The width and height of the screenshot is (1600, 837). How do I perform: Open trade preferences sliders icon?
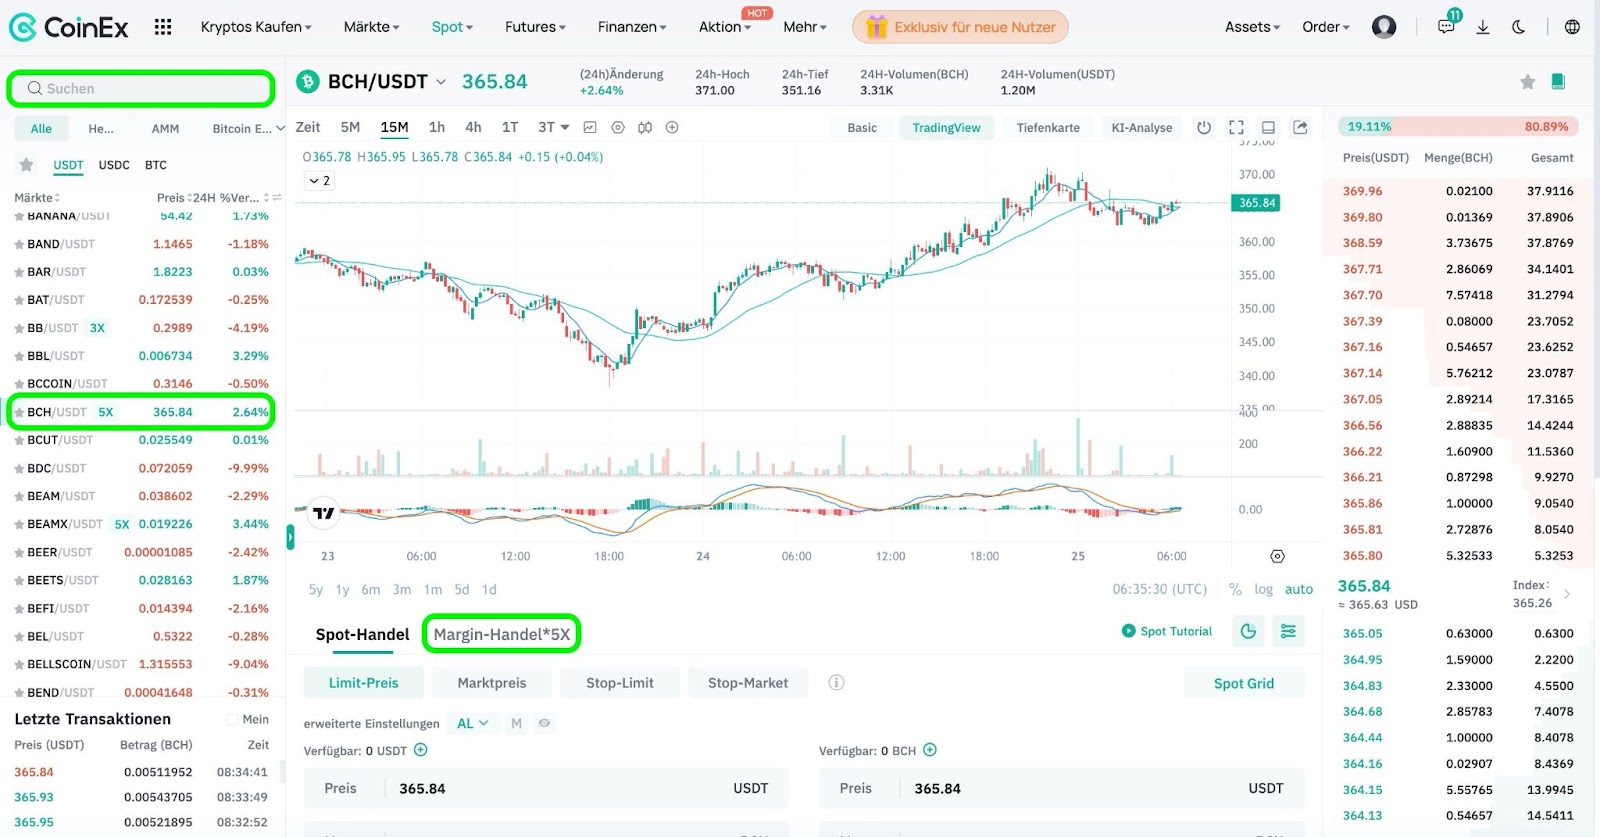[1288, 631]
